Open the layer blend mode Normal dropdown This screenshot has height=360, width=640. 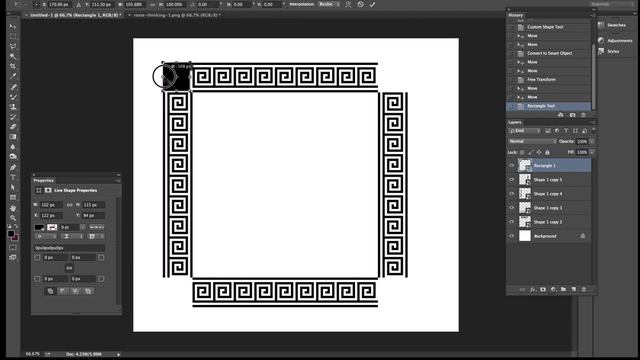(532, 141)
